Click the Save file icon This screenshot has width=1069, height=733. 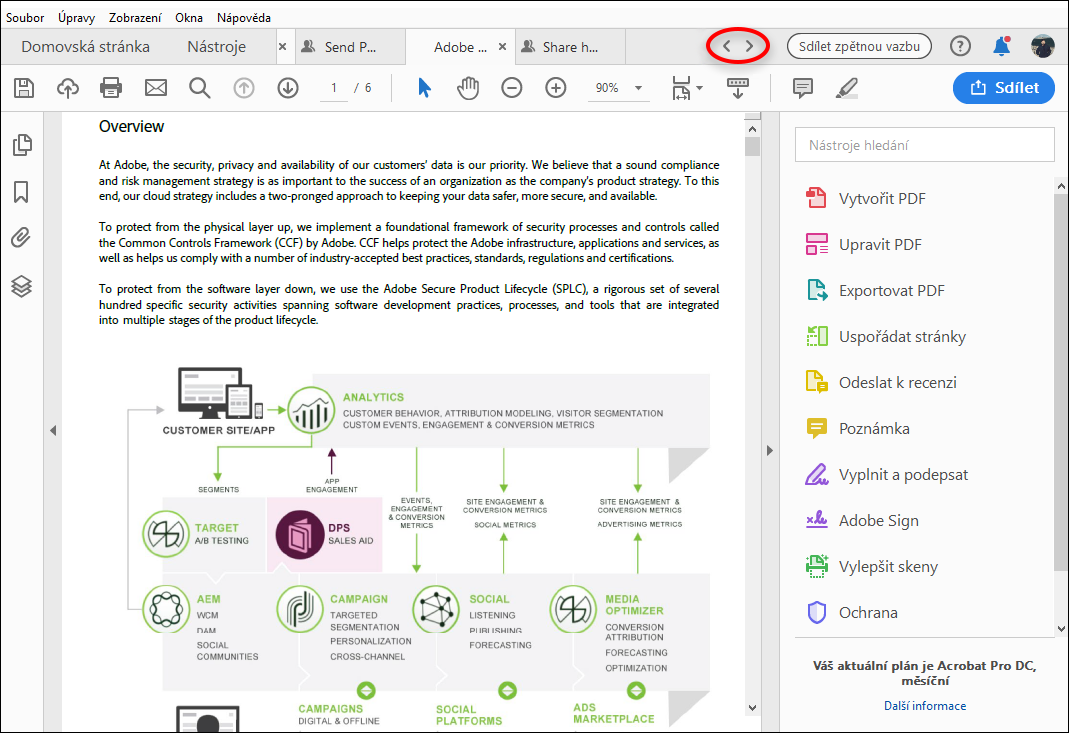(x=24, y=88)
